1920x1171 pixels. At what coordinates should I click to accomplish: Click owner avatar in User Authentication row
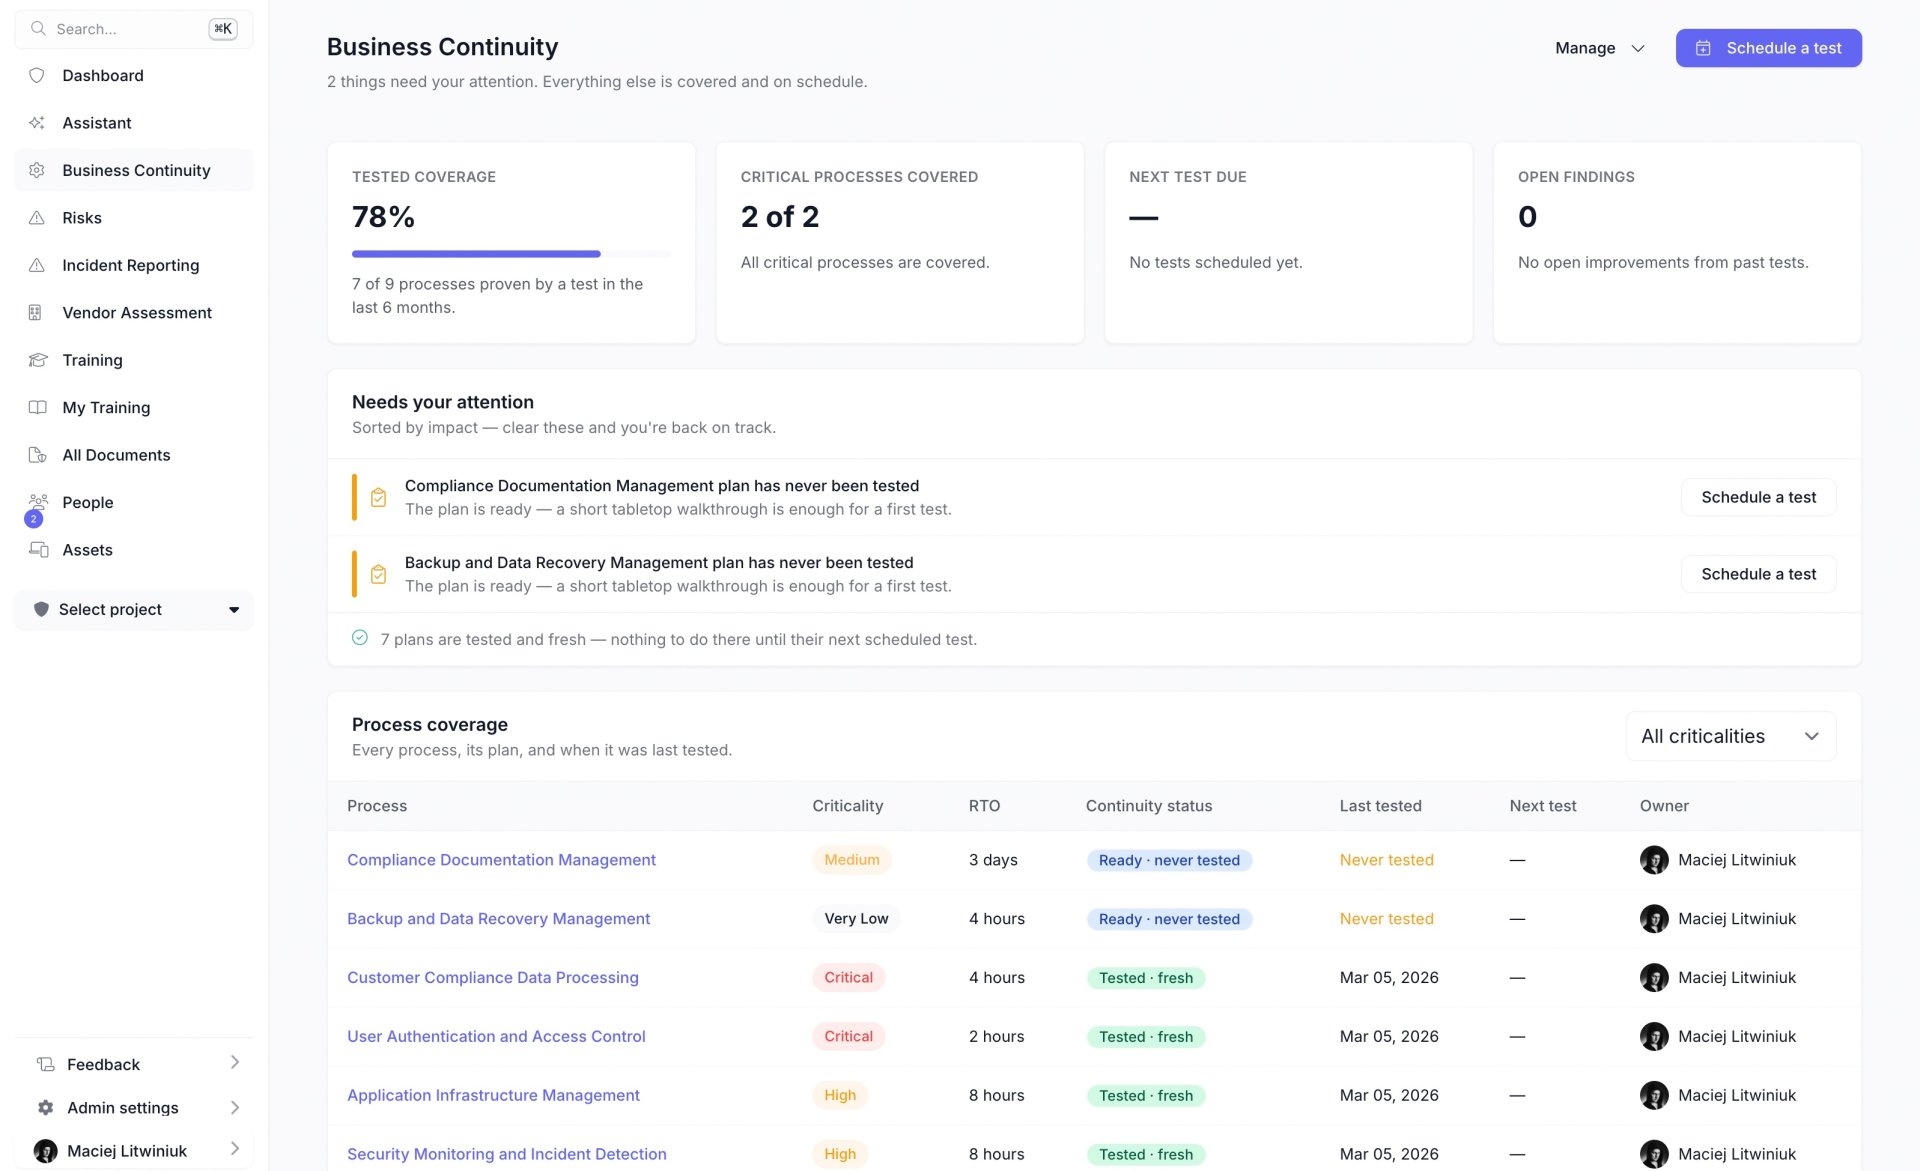coord(1654,1036)
